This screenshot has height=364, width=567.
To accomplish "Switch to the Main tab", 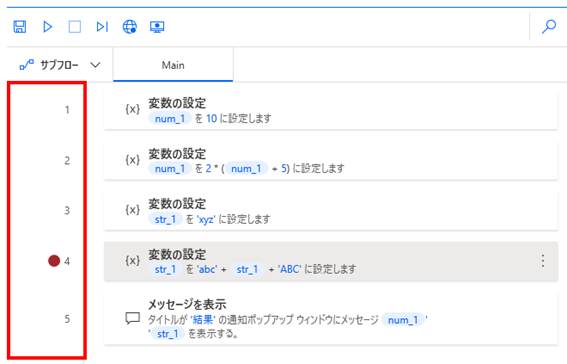I will click(173, 65).
